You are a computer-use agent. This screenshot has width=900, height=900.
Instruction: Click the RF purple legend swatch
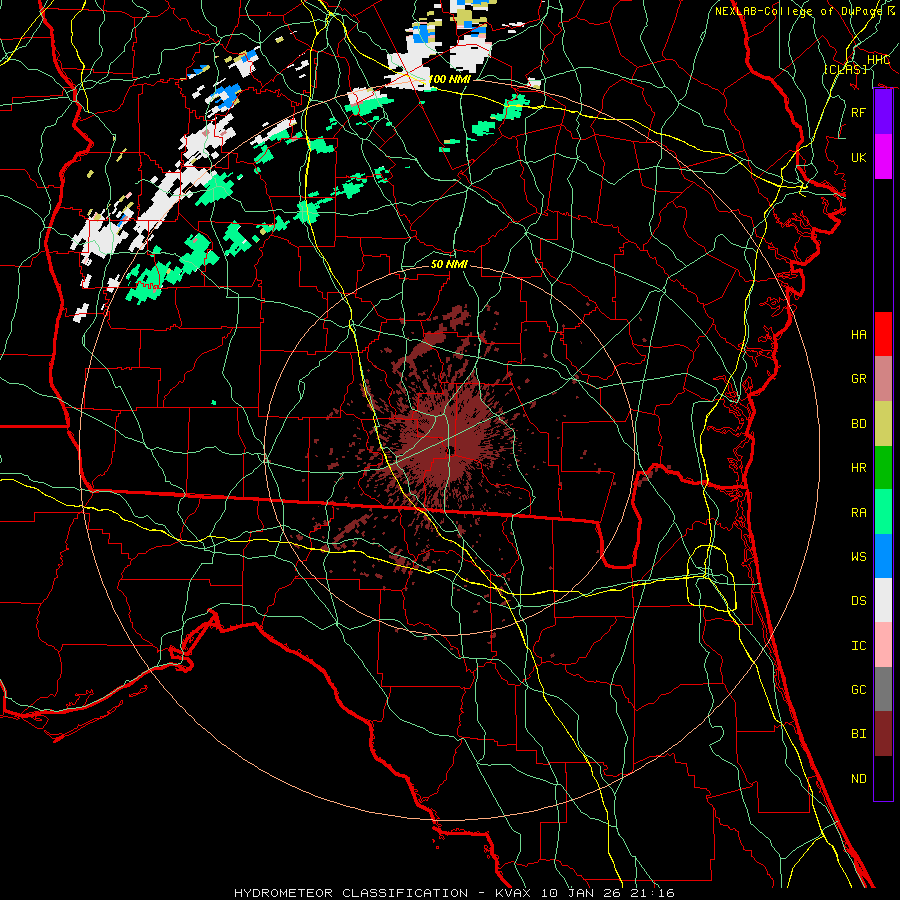[x=883, y=112]
